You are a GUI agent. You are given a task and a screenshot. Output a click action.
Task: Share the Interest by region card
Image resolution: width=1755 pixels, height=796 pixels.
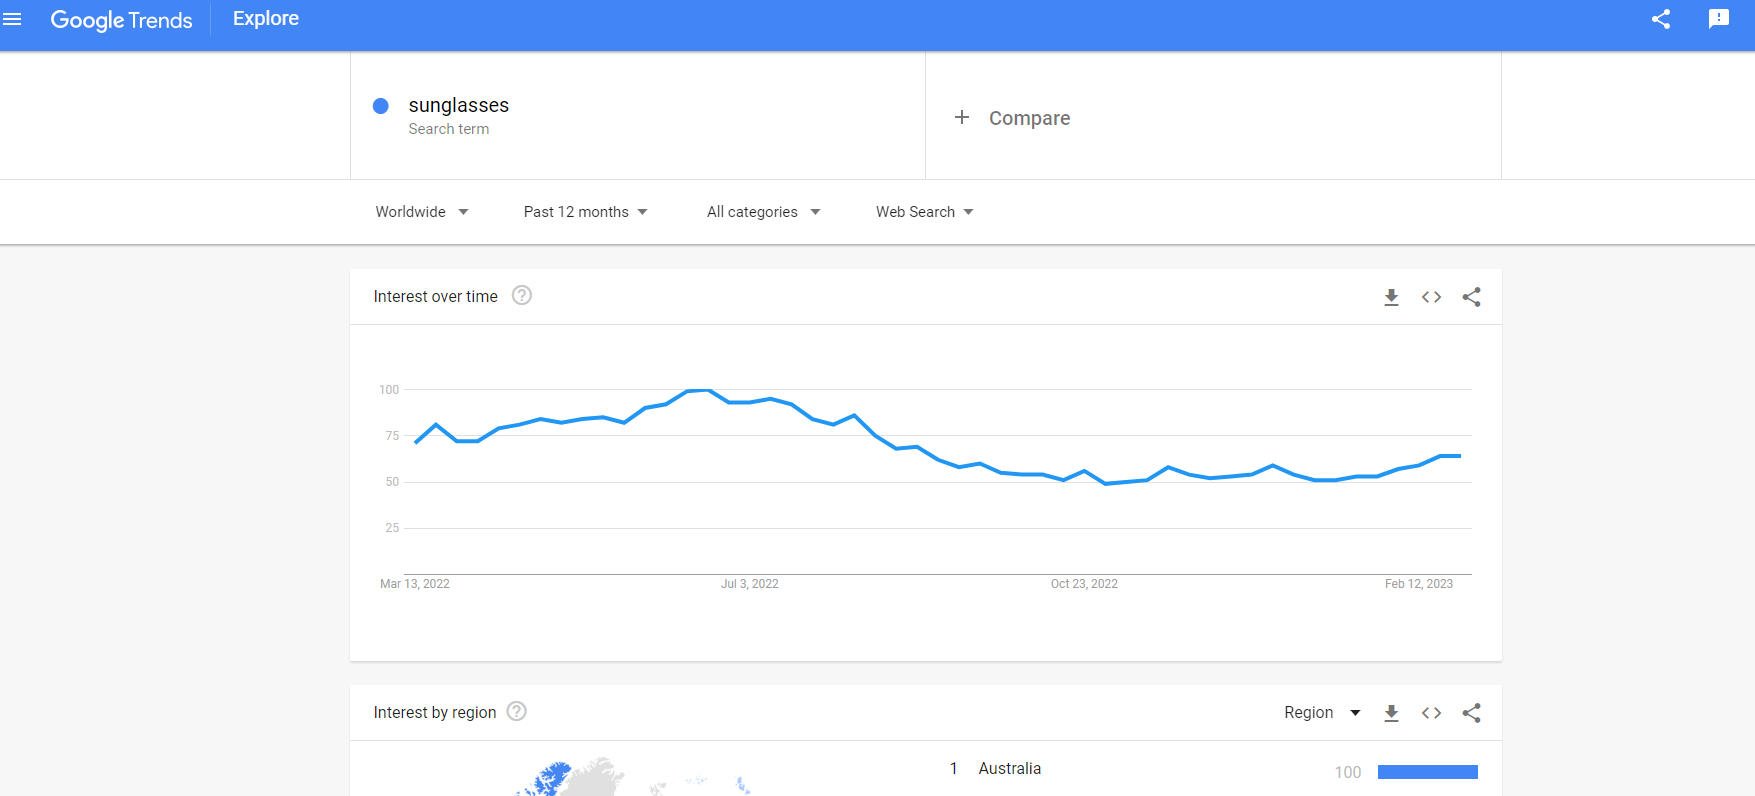pos(1471,713)
